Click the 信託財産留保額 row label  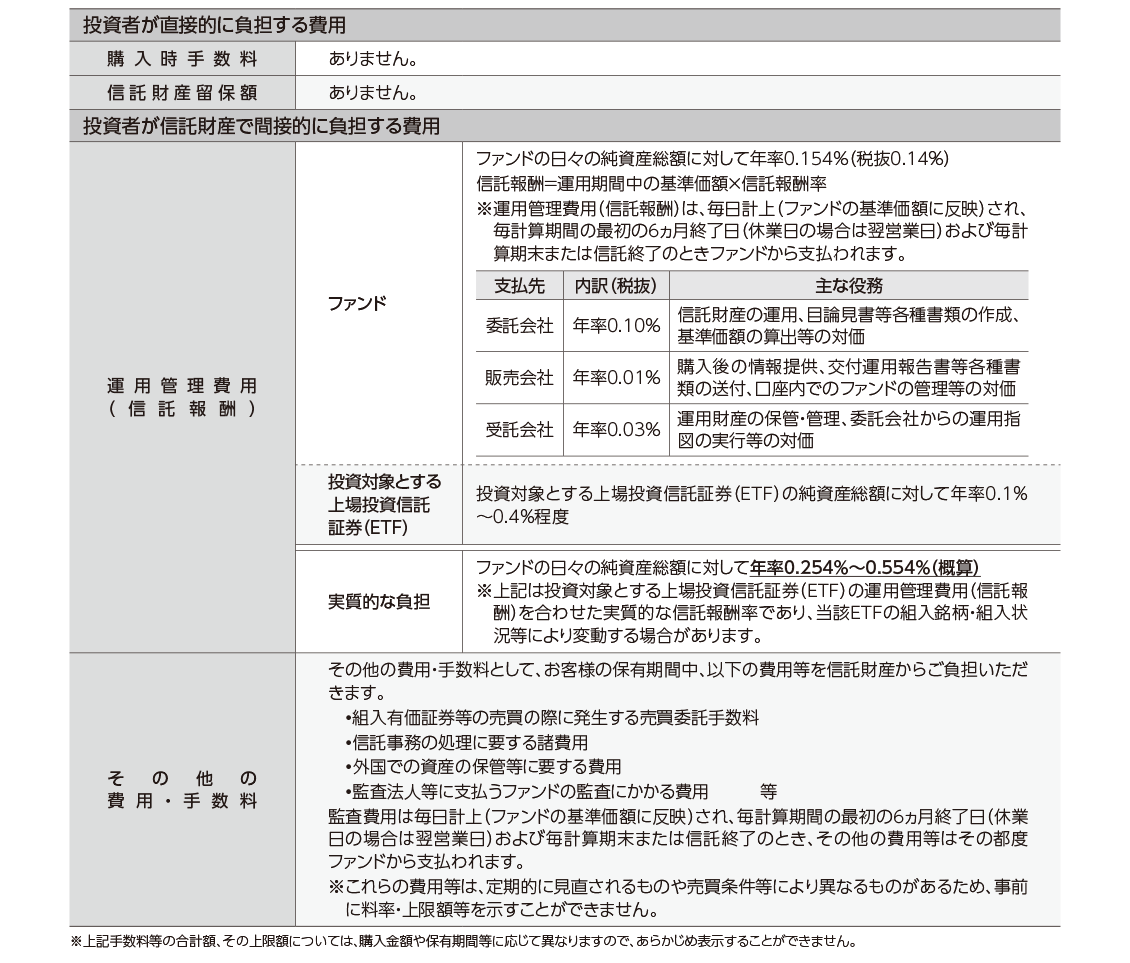click(182, 93)
